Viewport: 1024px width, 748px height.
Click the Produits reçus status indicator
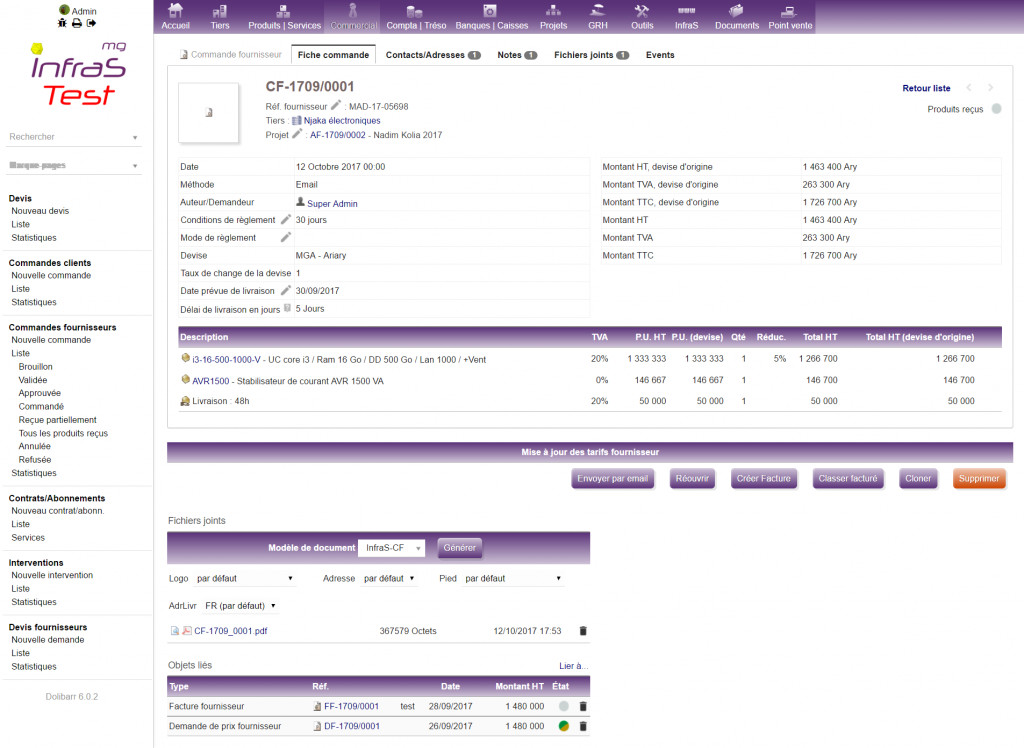pos(997,109)
